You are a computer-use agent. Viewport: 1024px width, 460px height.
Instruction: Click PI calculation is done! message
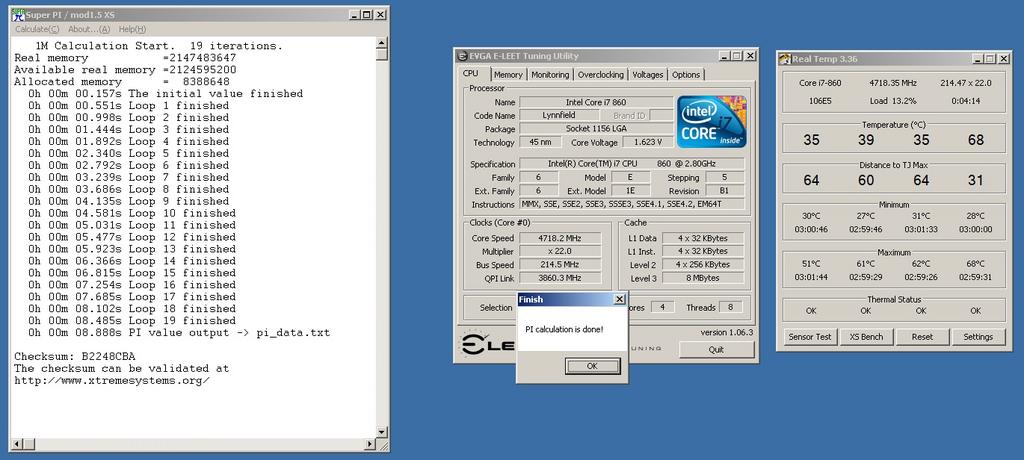coord(564,329)
